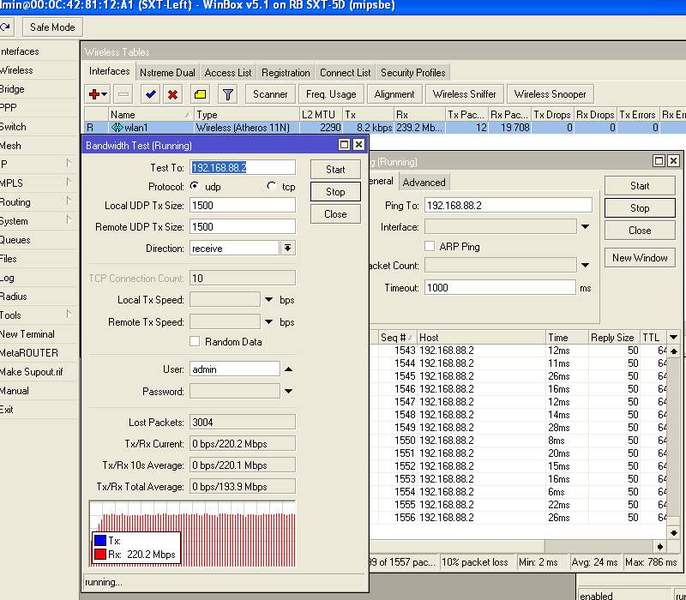The image size is (686, 600).
Task: Click Close in Bandwidth Test window
Action: [335, 214]
